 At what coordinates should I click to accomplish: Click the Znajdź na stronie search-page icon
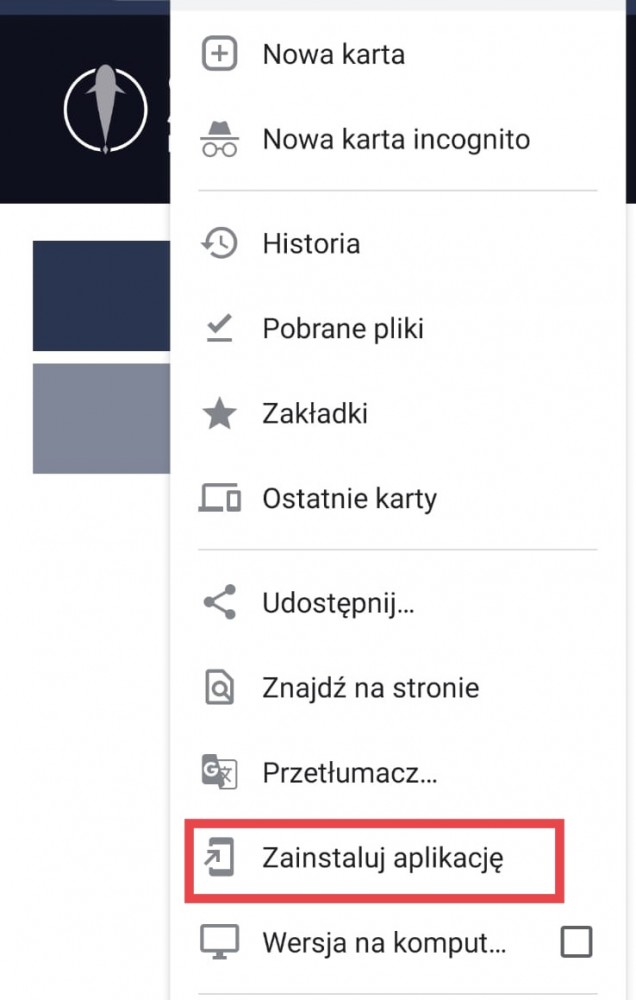pos(219,687)
